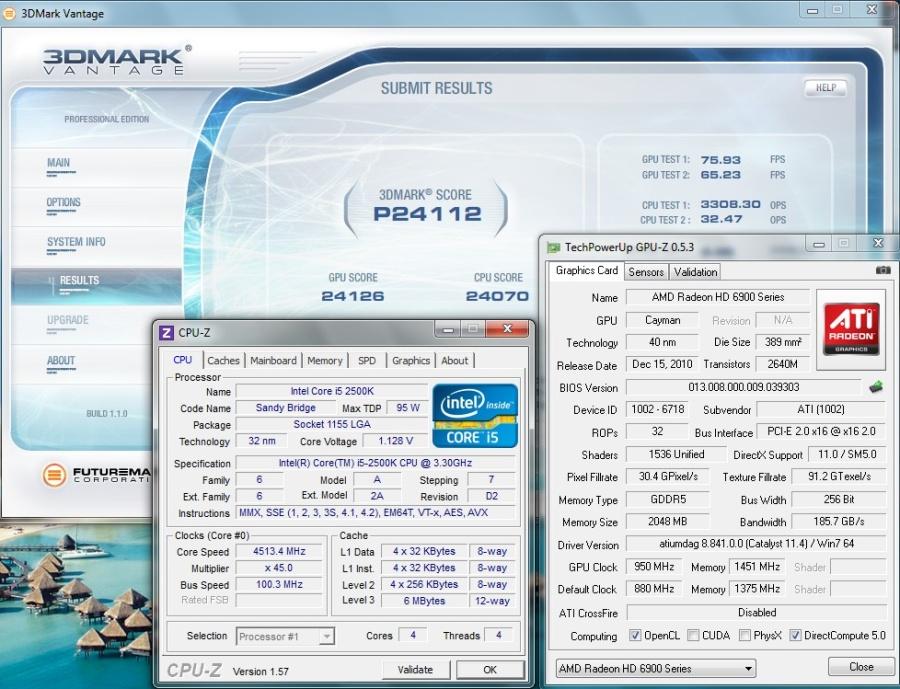Minimize the 3DMark Vantage window

[812, 10]
